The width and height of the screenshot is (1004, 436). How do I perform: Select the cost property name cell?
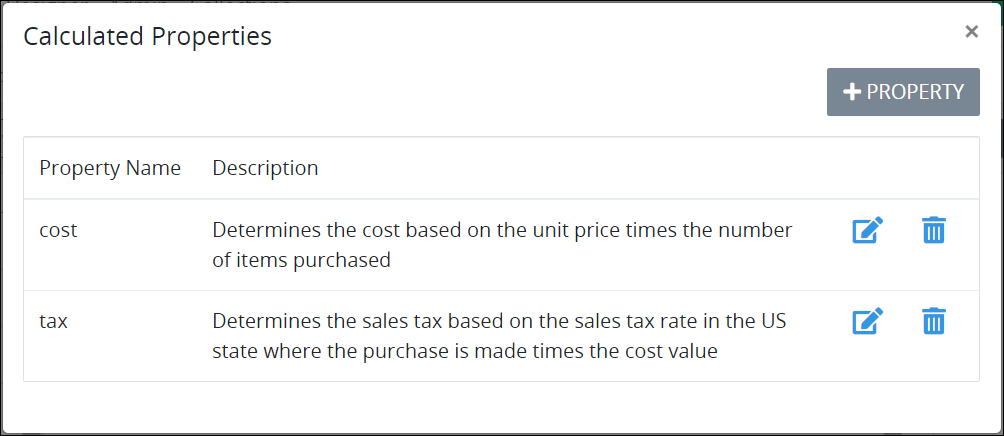58,230
